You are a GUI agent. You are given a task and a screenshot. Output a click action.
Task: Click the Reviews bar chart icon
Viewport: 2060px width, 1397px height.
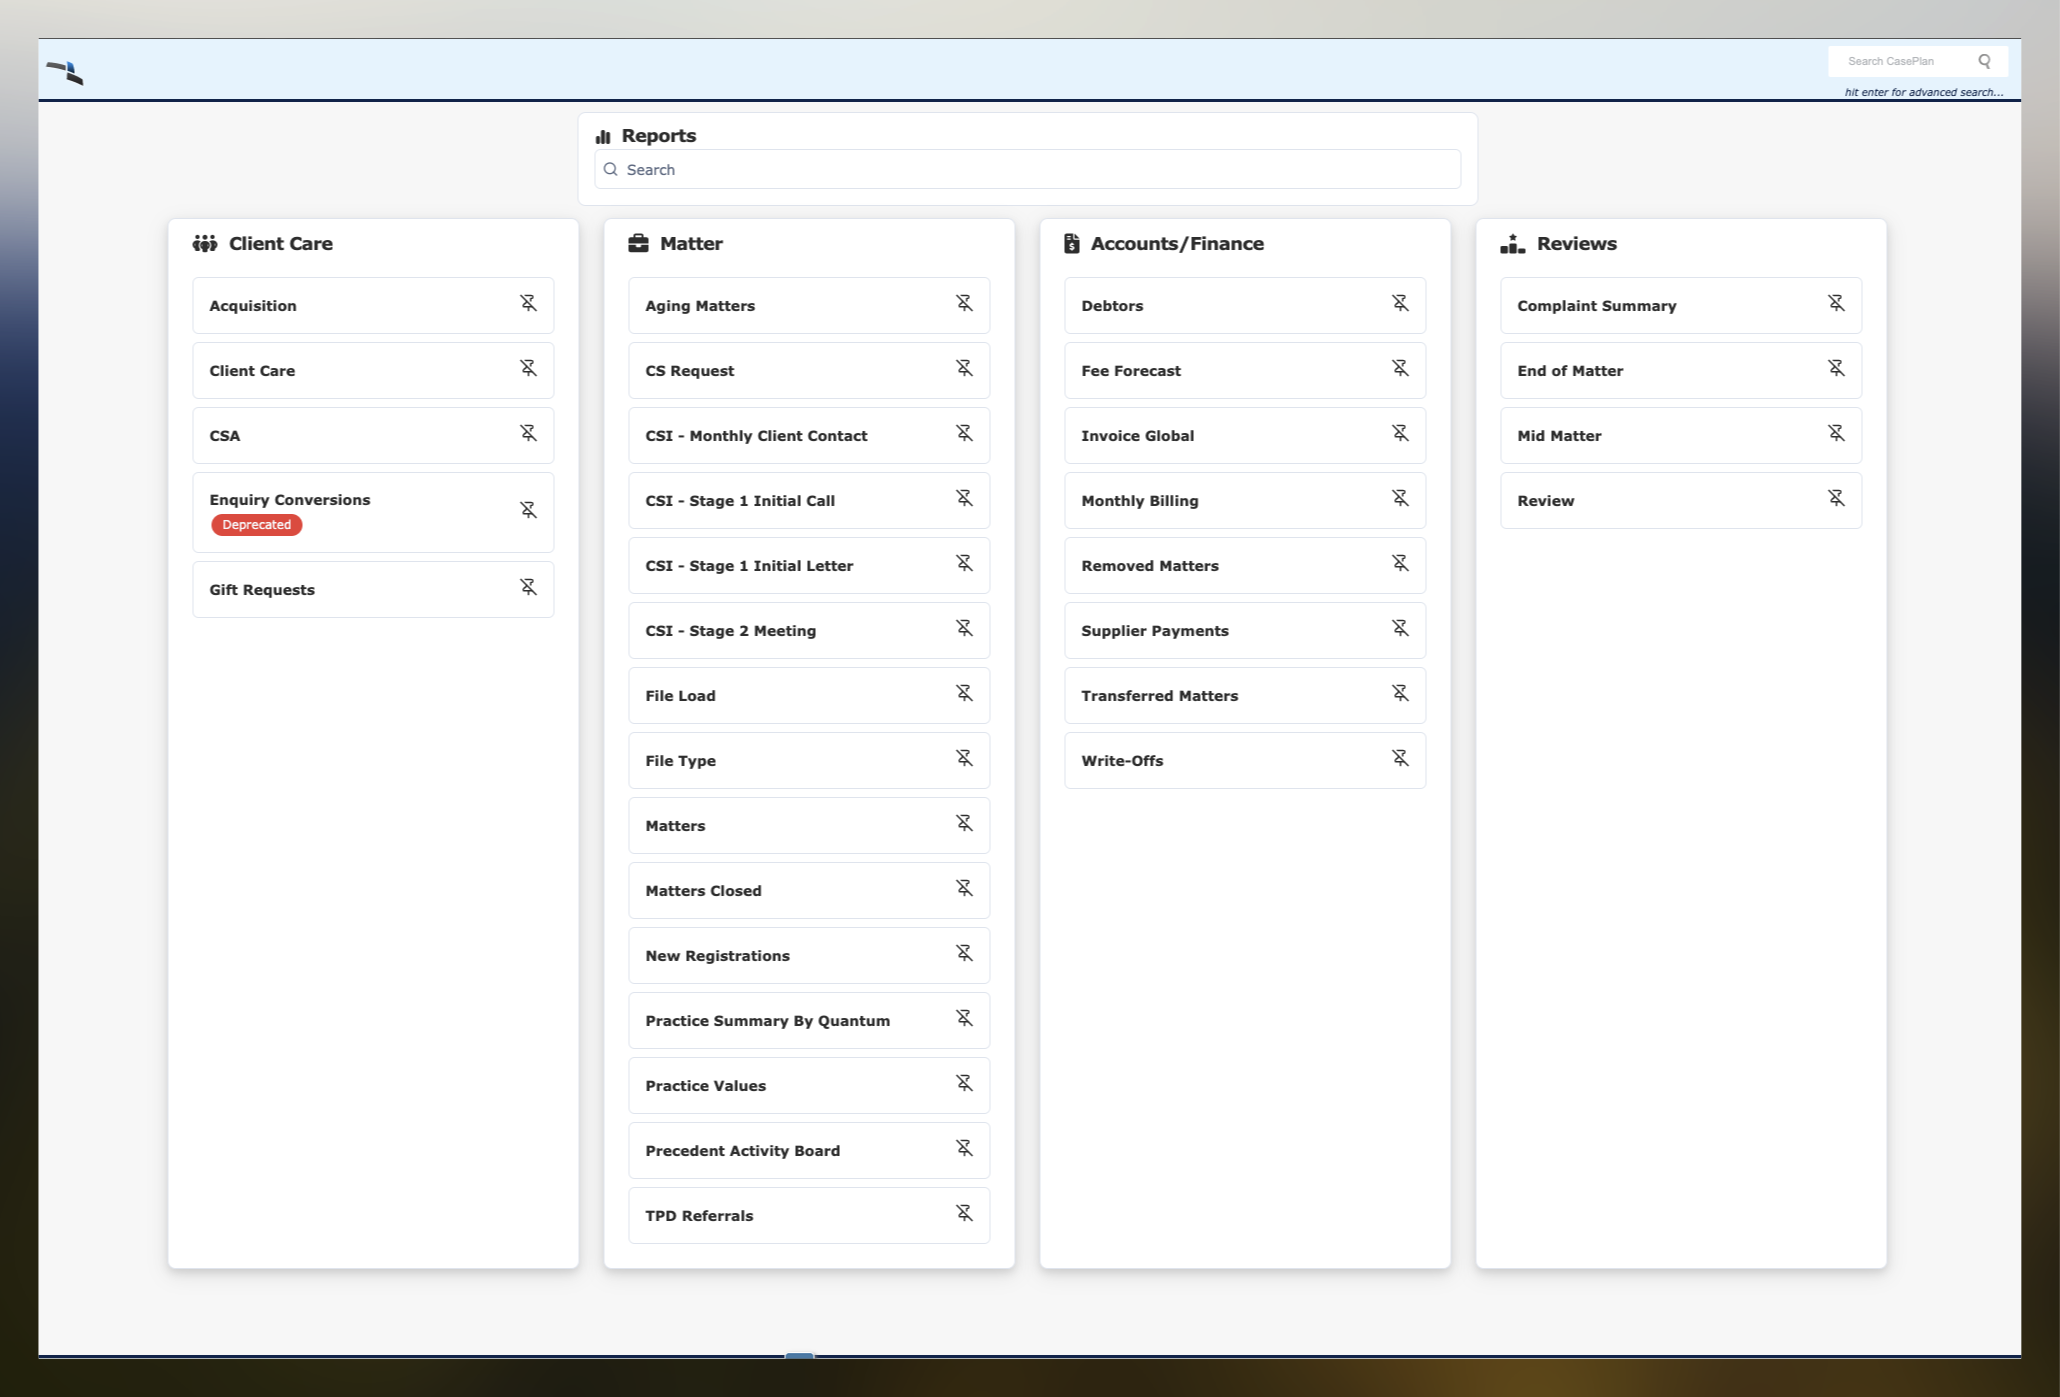point(1510,243)
